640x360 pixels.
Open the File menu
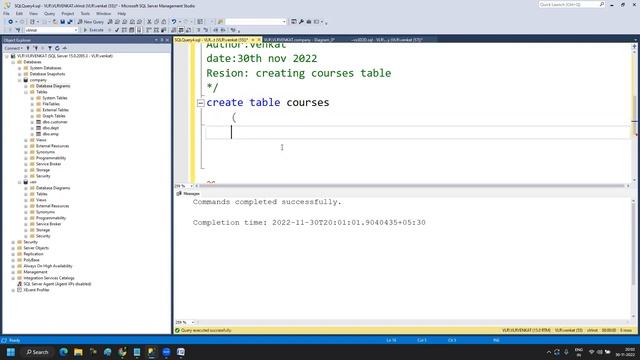tap(6, 13)
